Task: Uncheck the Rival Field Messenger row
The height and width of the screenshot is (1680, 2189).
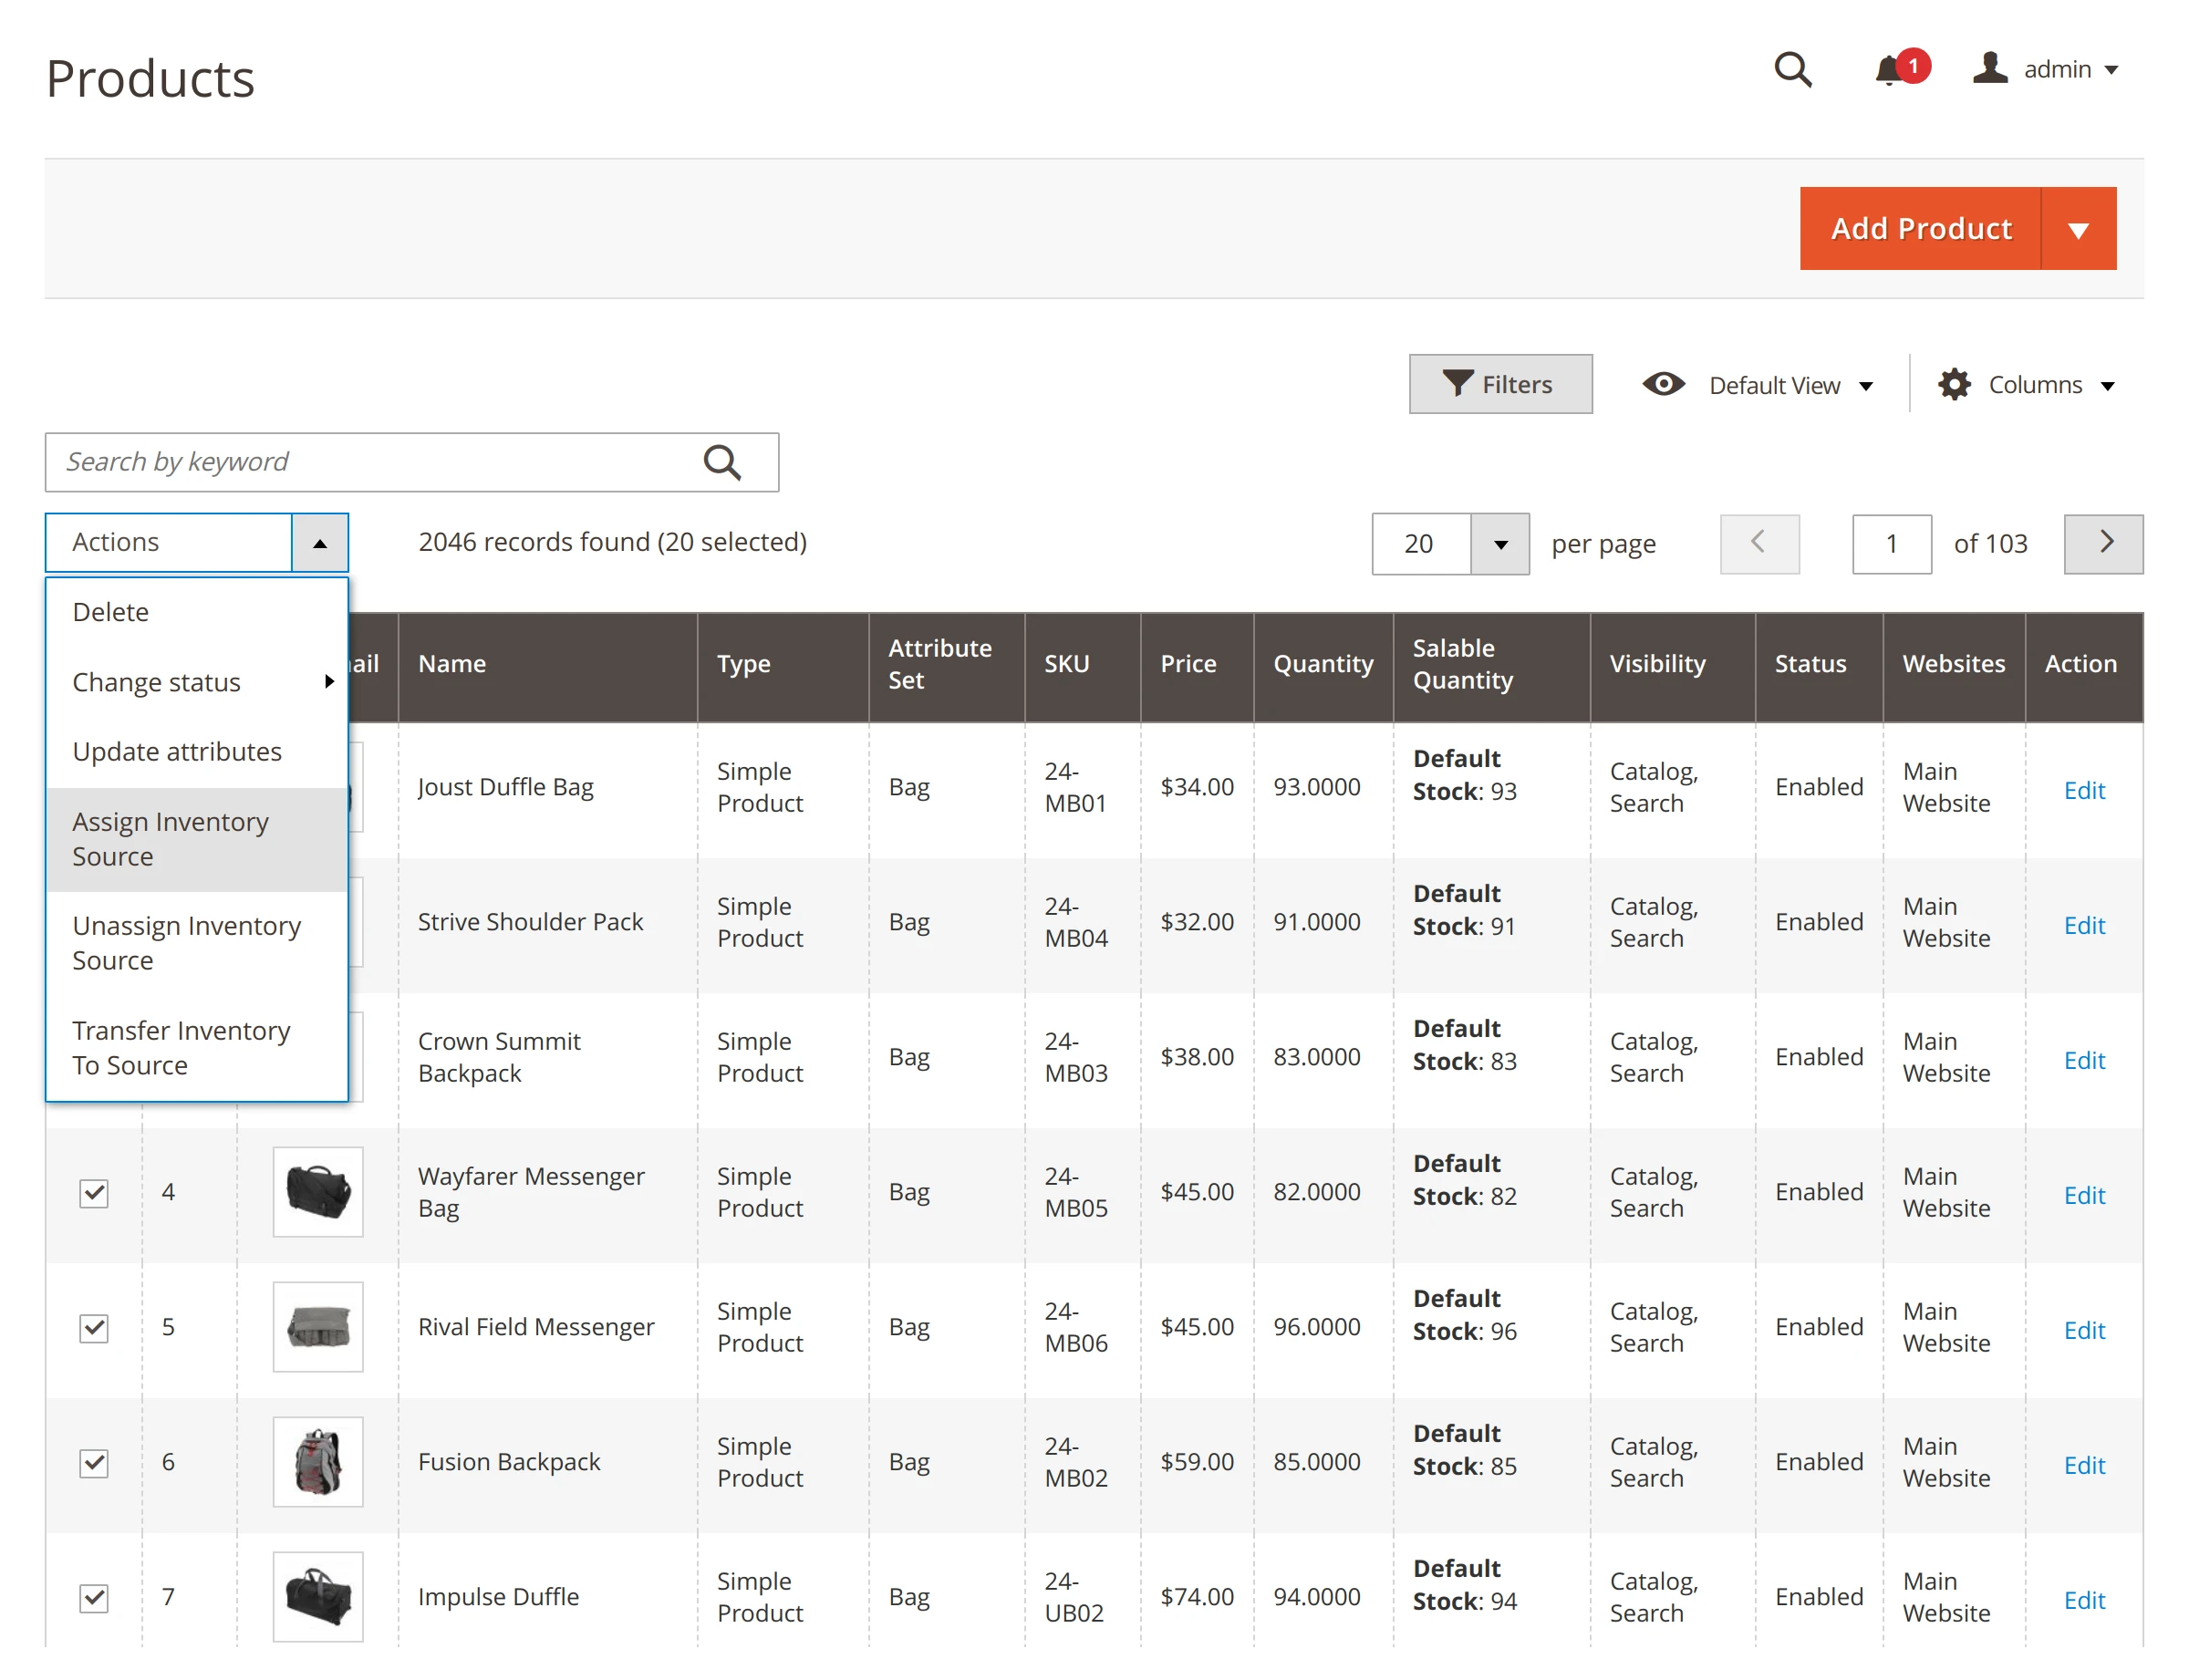Action: [x=93, y=1327]
